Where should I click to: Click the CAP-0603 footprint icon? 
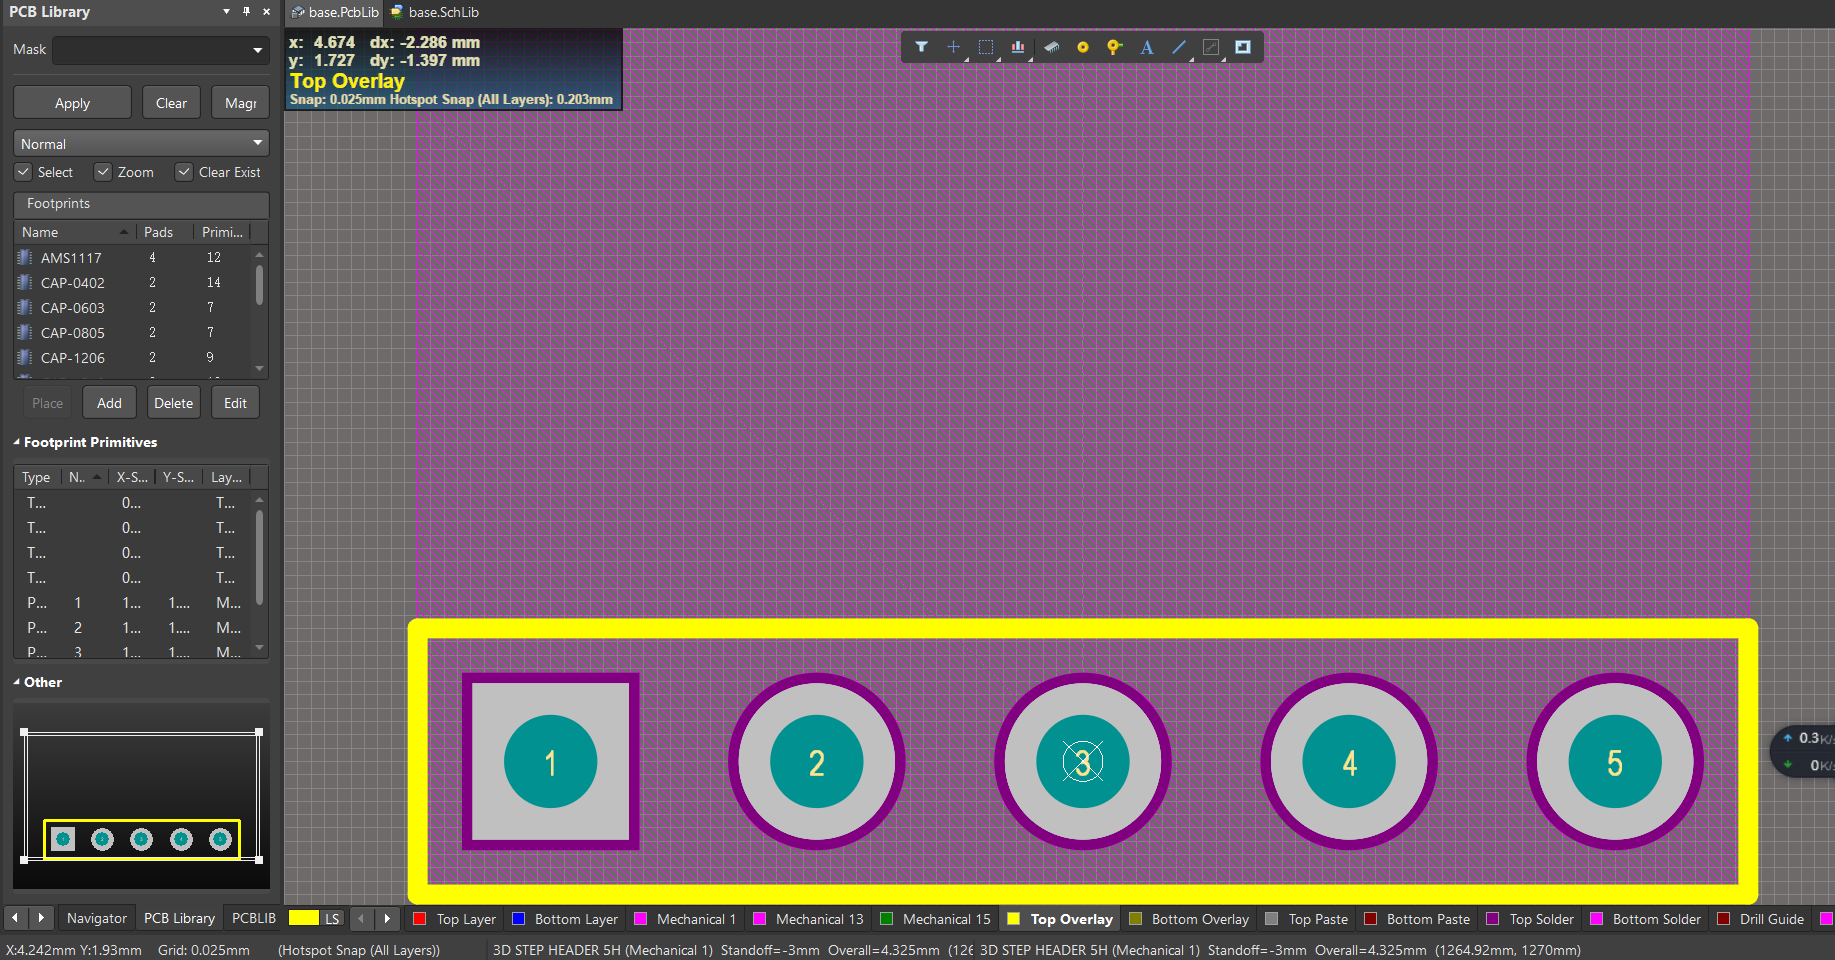click(x=25, y=307)
